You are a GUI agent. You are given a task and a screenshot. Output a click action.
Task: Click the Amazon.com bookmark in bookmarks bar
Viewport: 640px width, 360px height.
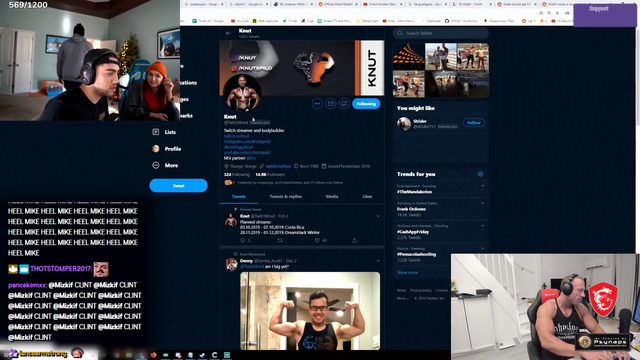pyautogui.click(x=501, y=20)
